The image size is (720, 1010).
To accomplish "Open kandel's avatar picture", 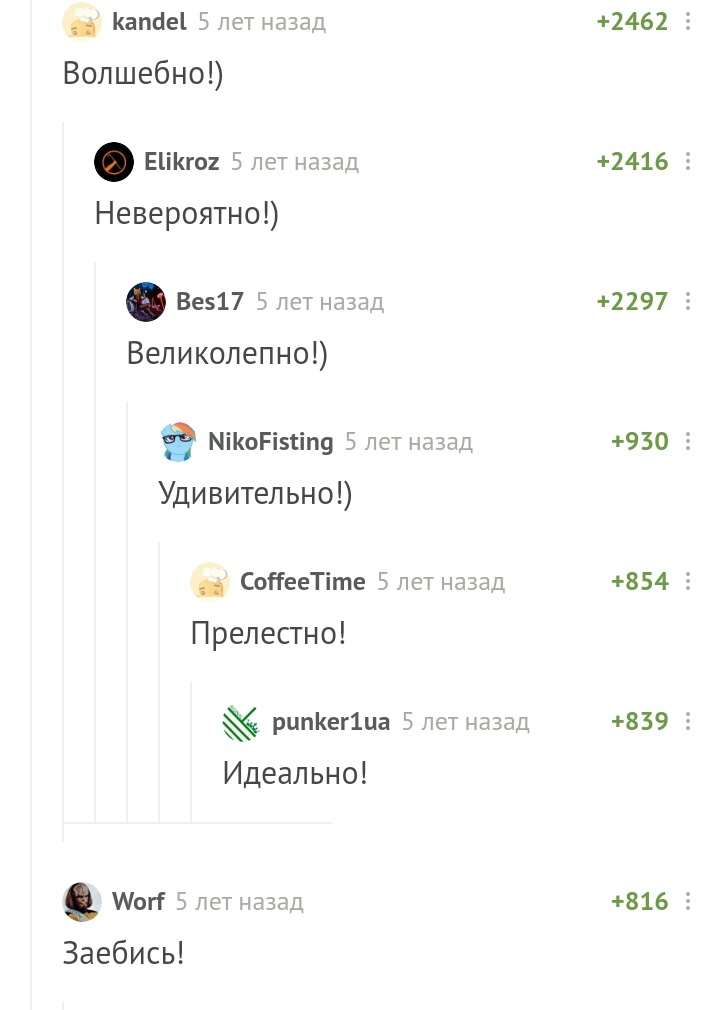I will 82,21.
